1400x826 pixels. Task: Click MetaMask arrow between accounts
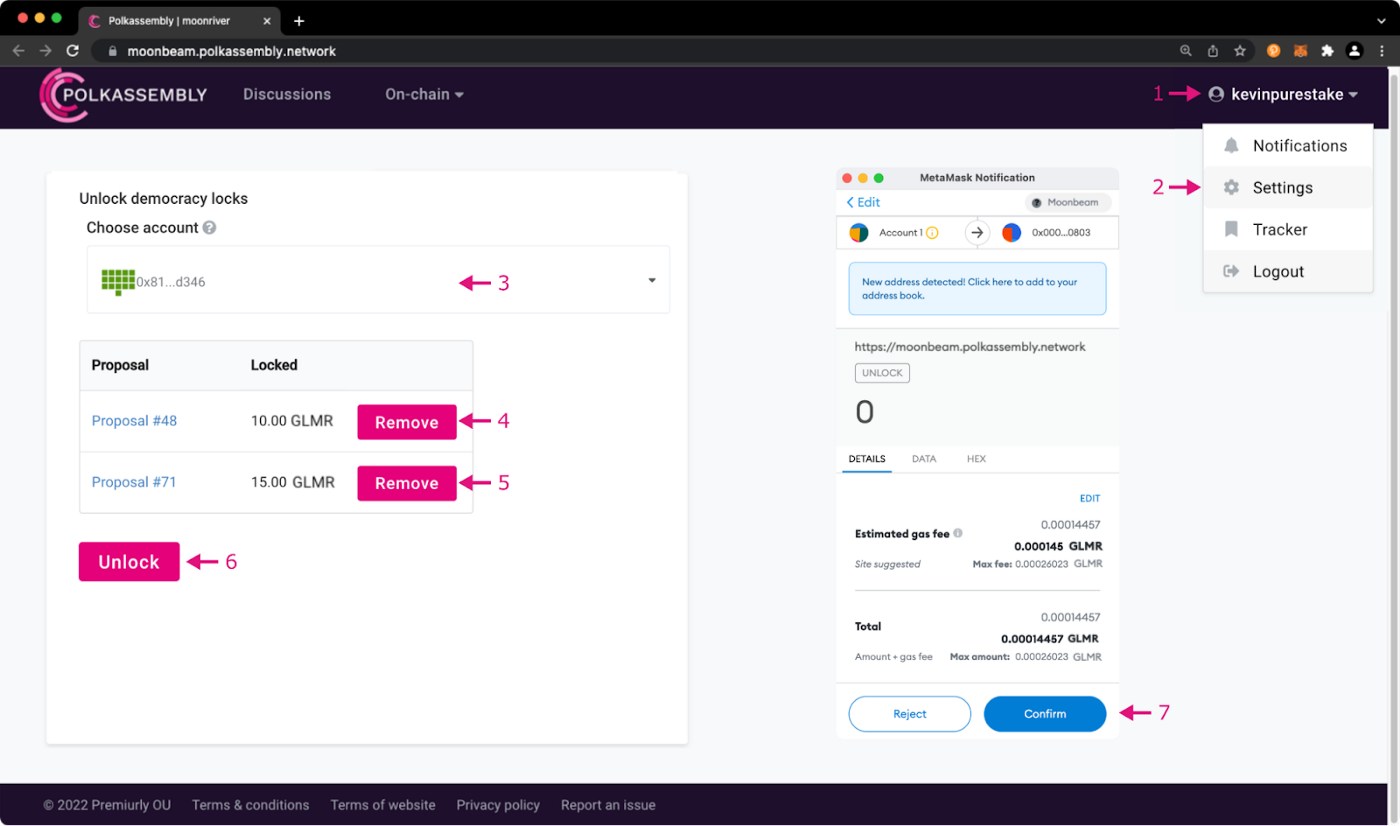pyautogui.click(x=977, y=233)
